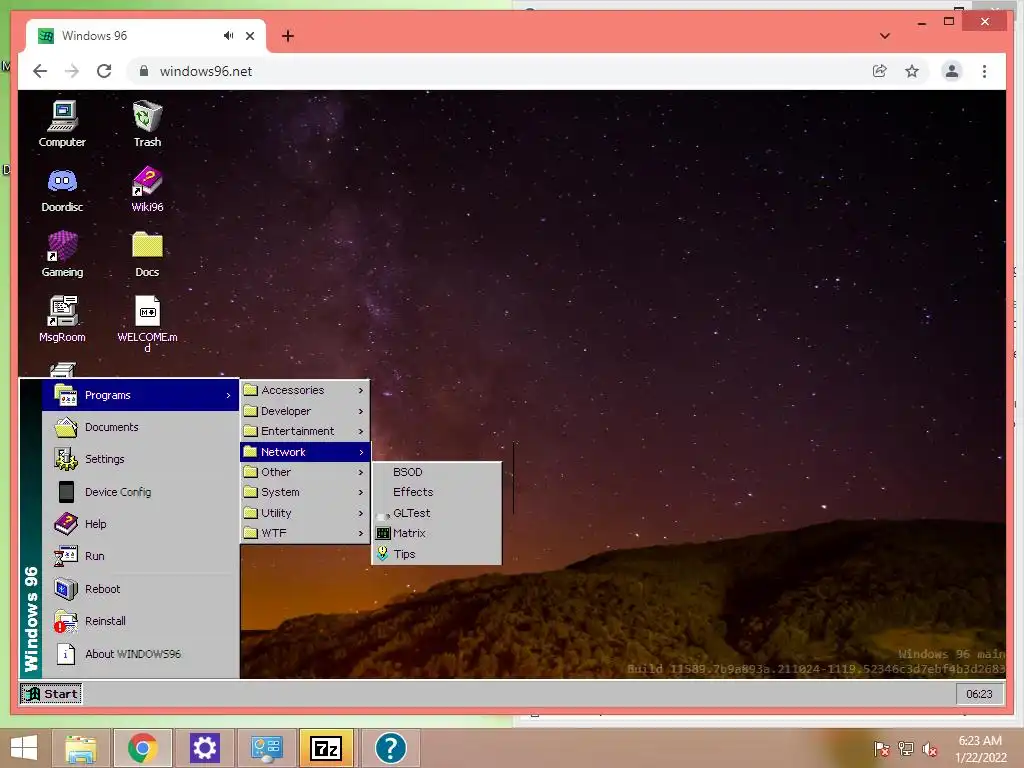Image resolution: width=1024 pixels, height=768 pixels.
Task: Click the Device Config phone icon
Action: pyautogui.click(x=66, y=492)
